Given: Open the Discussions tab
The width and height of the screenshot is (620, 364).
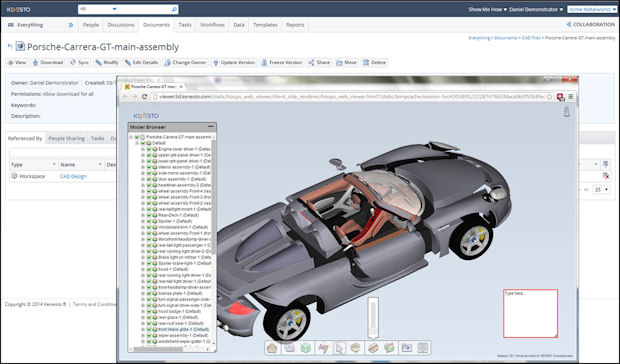Looking at the screenshot, I should [121, 25].
